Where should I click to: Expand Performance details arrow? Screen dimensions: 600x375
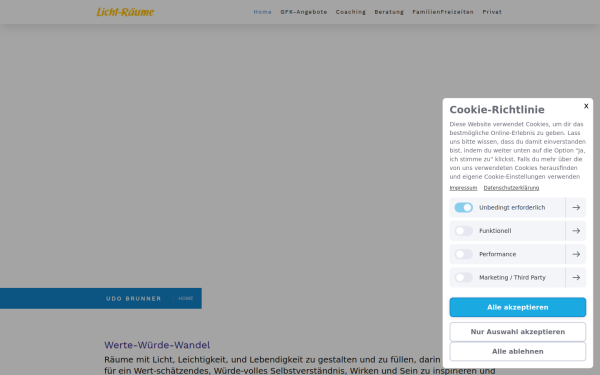tap(576, 254)
